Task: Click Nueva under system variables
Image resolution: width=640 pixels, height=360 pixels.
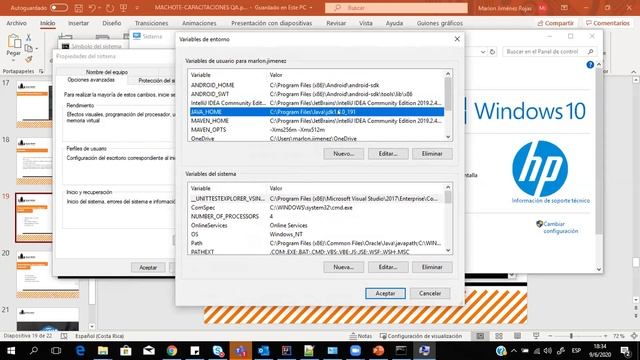Action: 343,267
